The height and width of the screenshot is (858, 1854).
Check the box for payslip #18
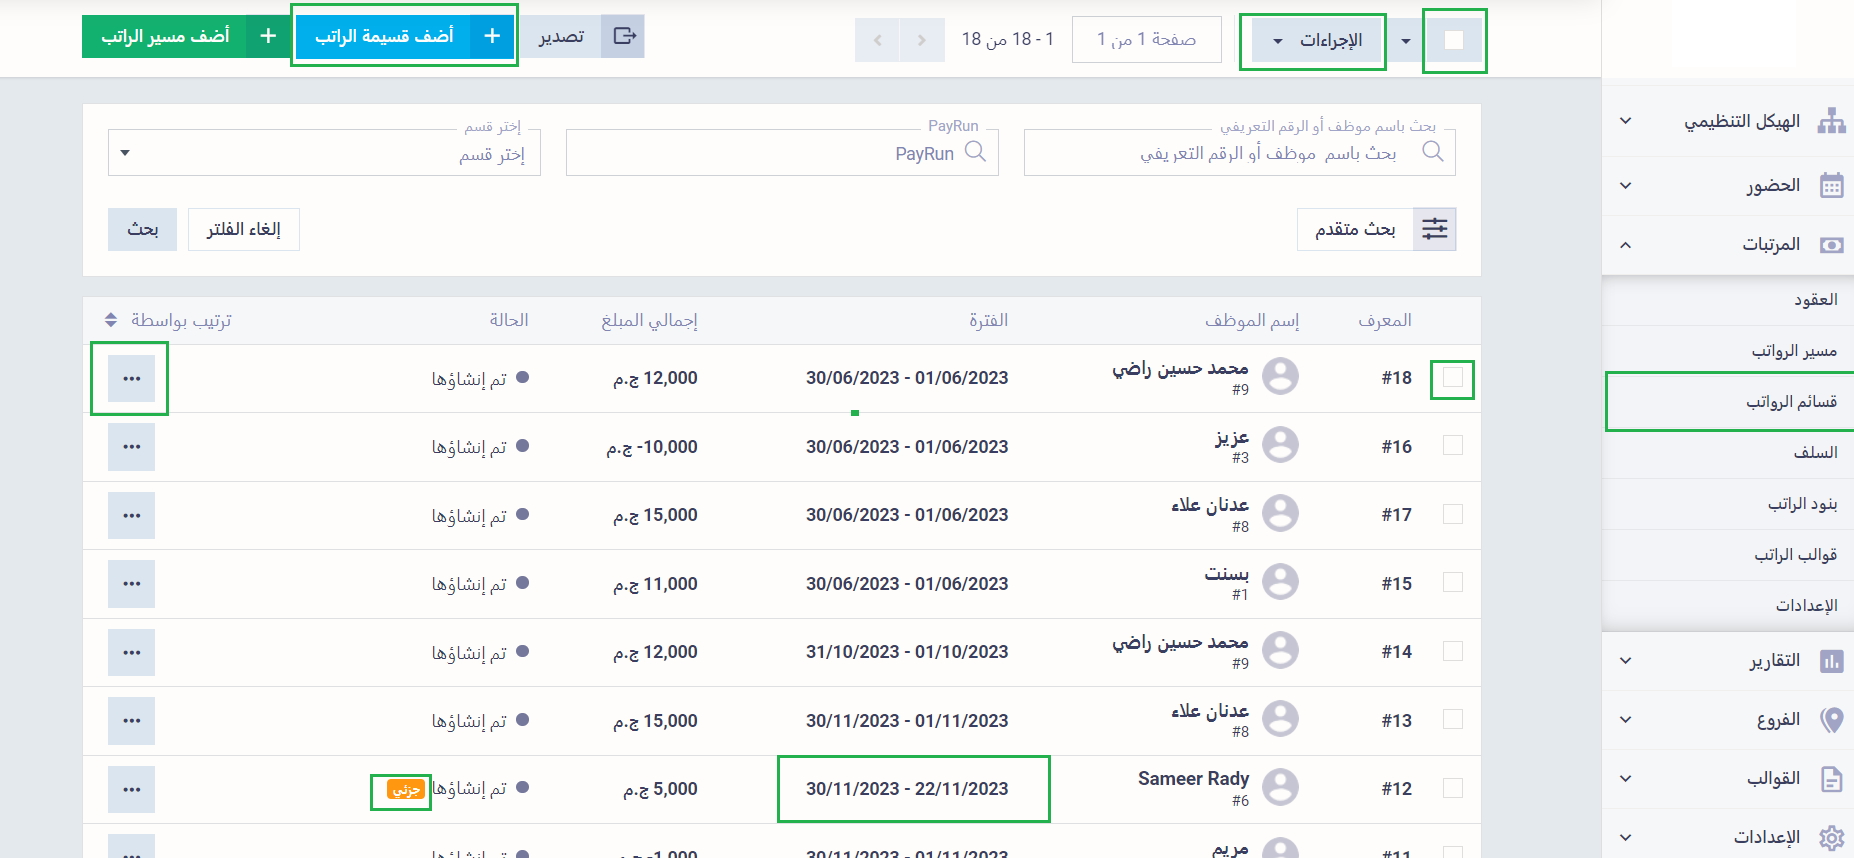(1452, 378)
